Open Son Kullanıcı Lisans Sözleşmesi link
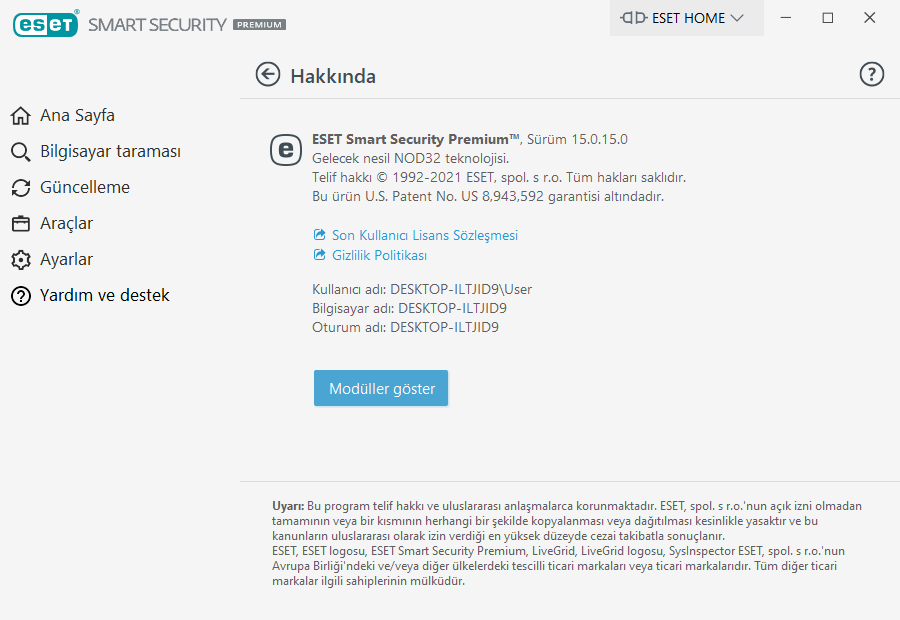This screenshot has height=620, width=900. pyautogui.click(x=424, y=235)
